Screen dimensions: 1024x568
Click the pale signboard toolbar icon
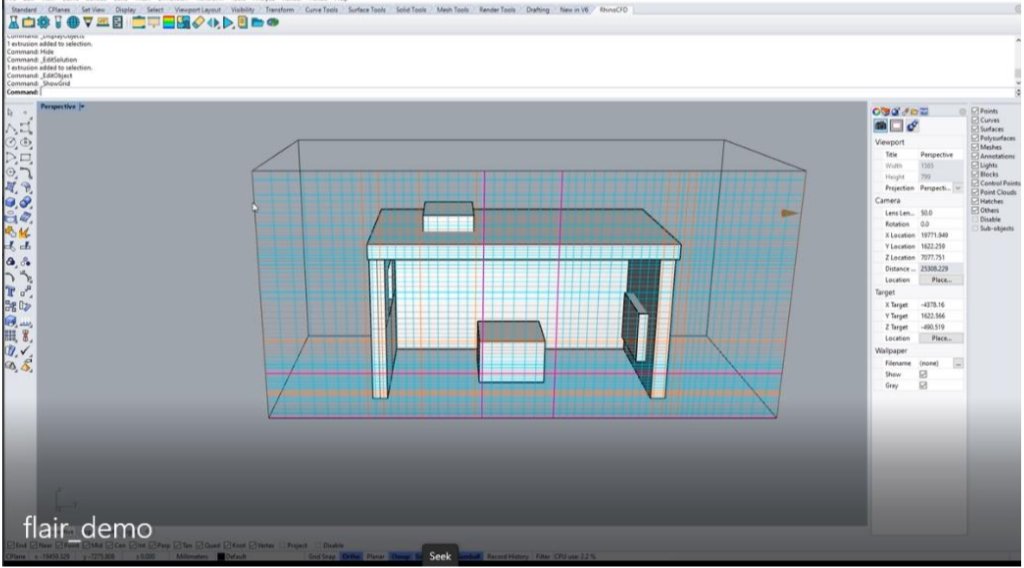pyautogui.click(x=153, y=22)
